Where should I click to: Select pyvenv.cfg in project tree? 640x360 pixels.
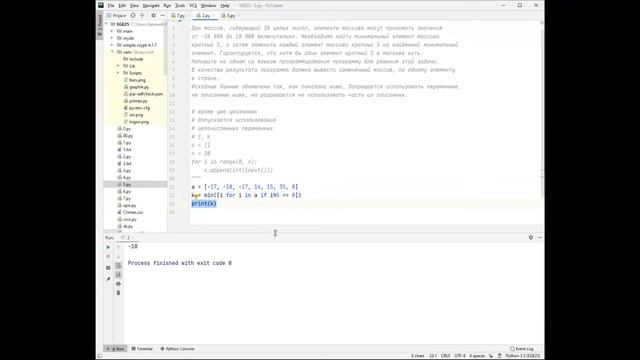coord(137,108)
